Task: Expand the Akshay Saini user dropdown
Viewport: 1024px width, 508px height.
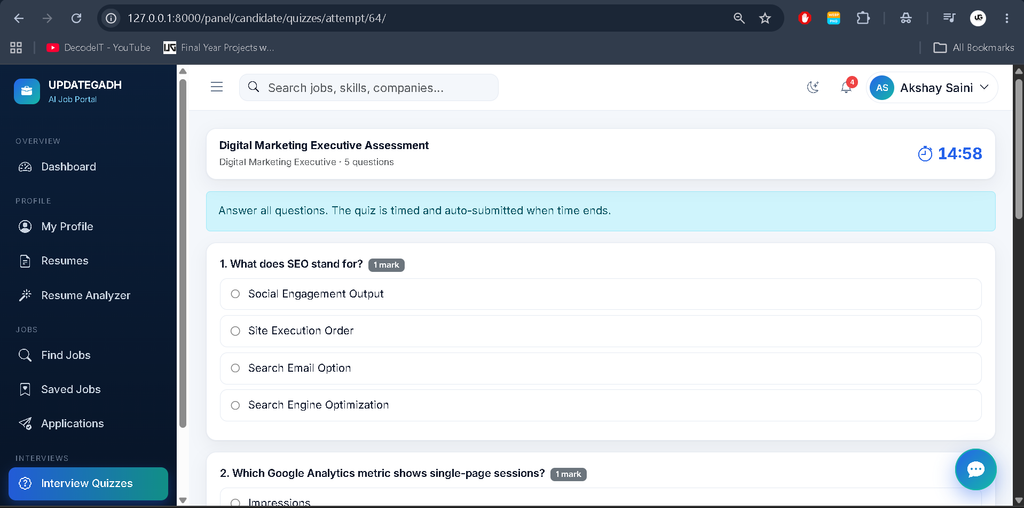Action: click(932, 87)
